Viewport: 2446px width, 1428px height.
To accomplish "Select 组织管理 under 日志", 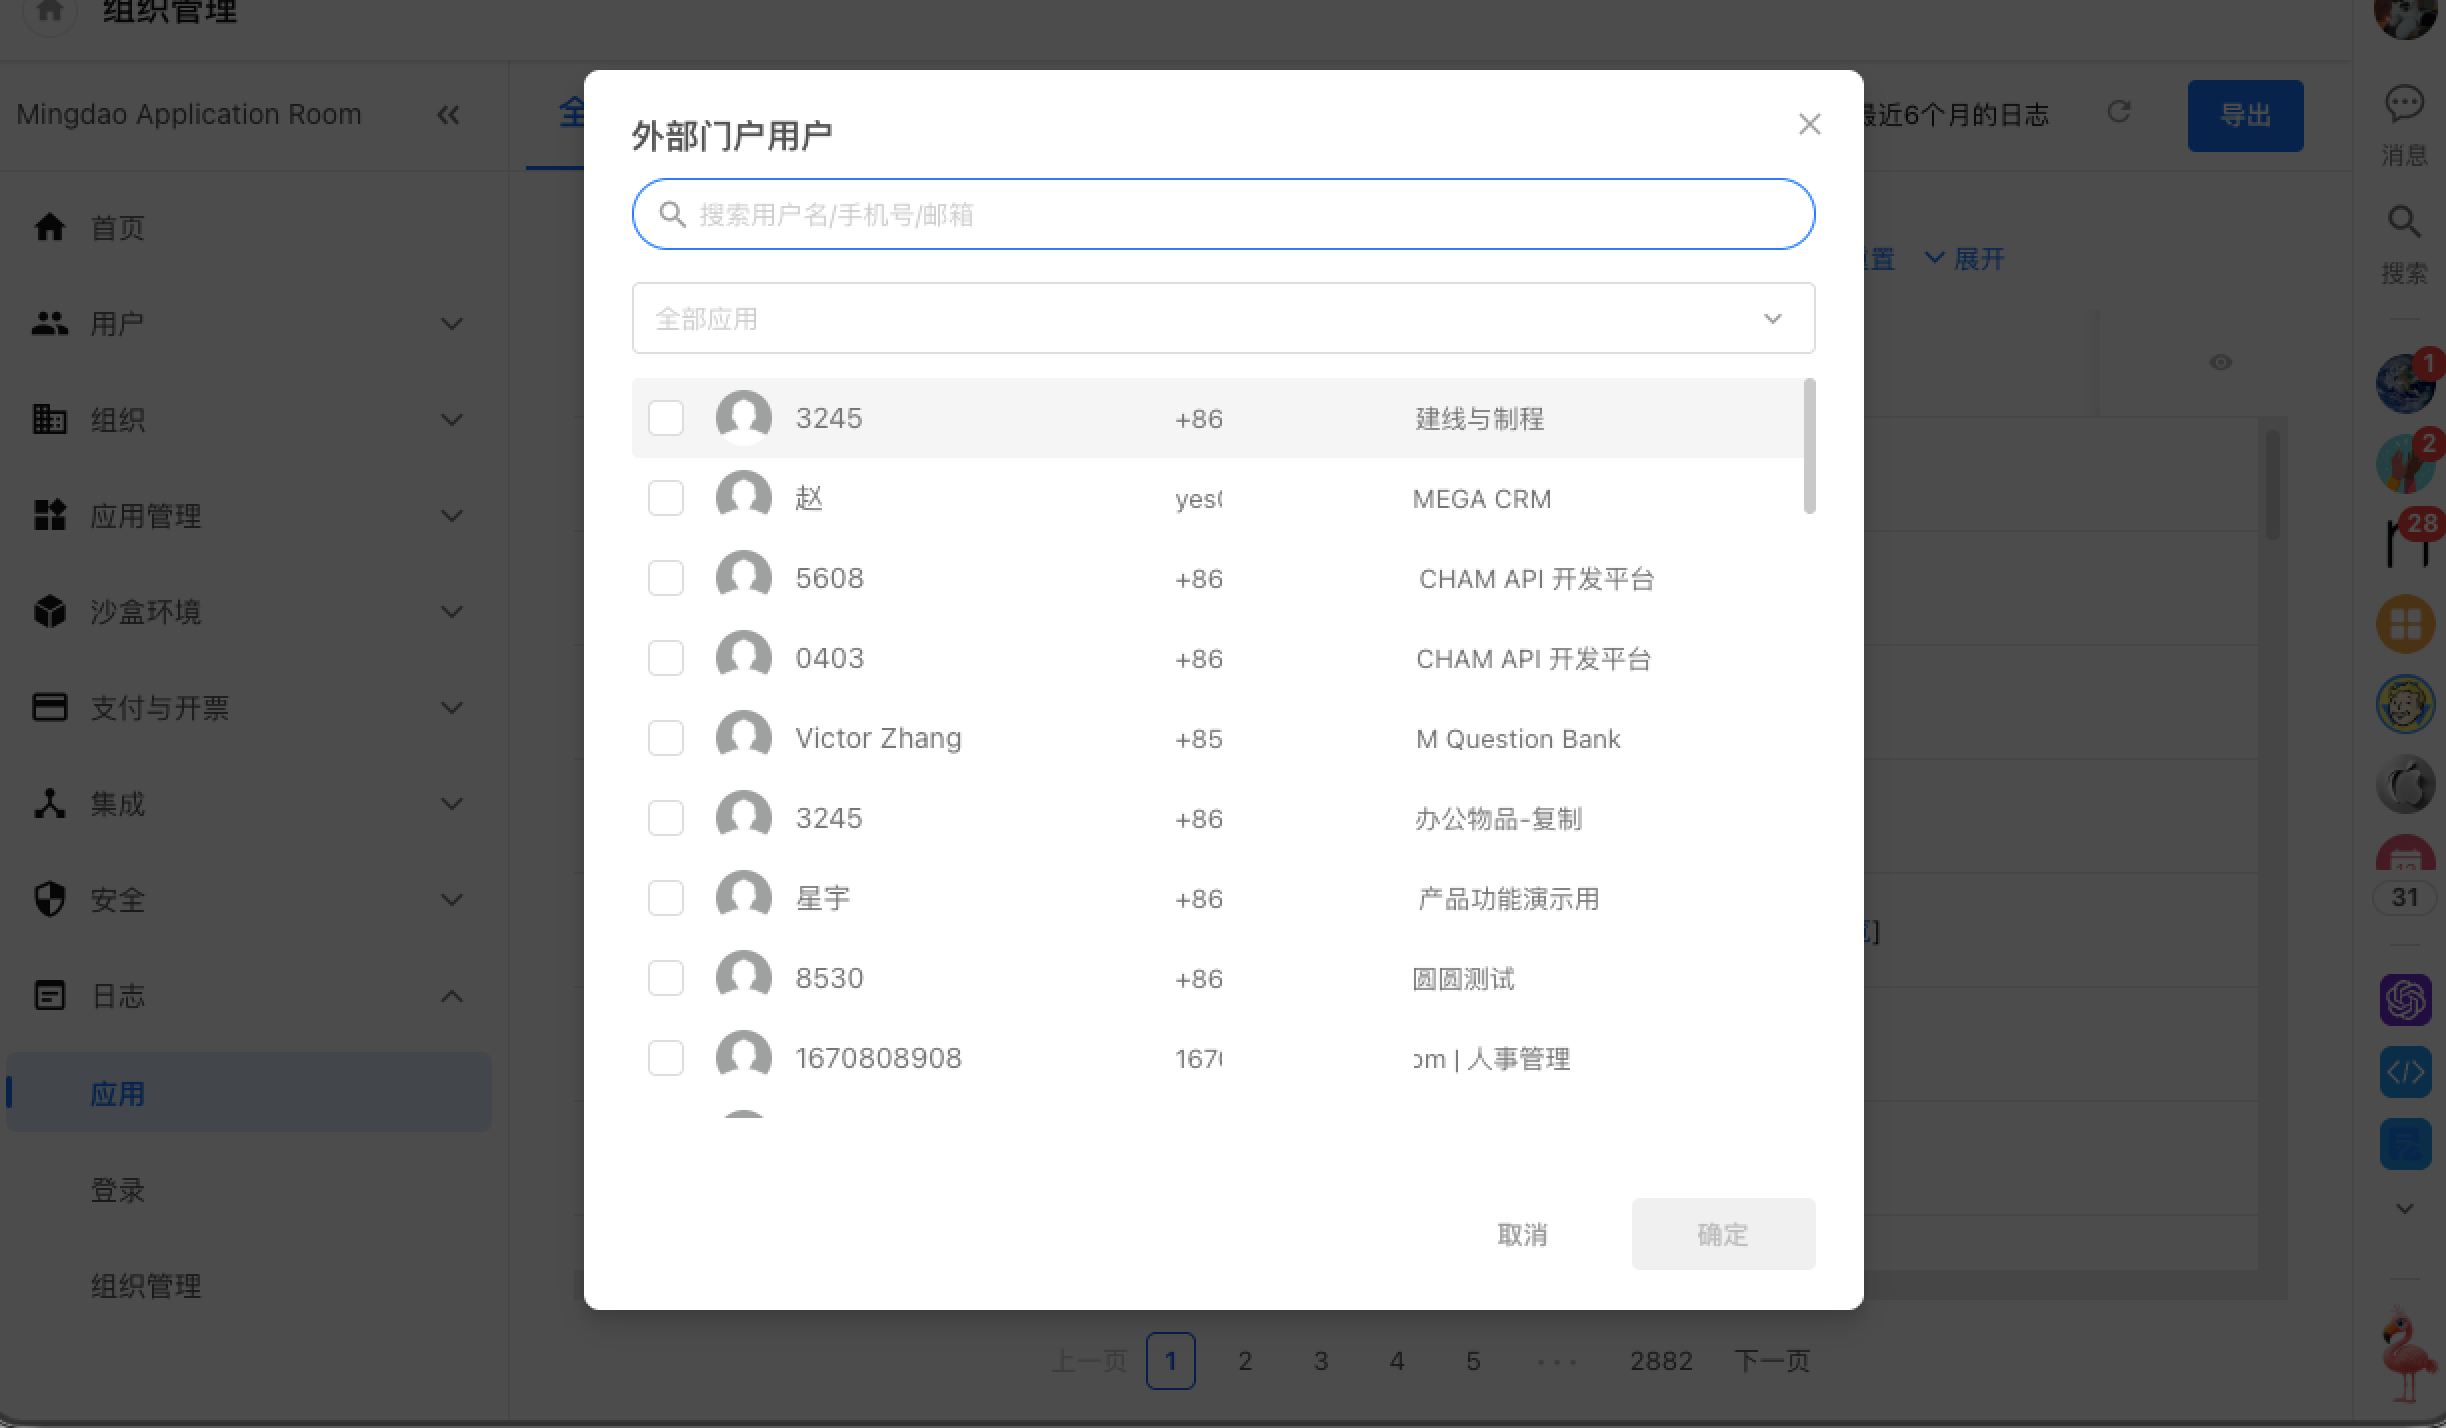I will pos(146,1285).
